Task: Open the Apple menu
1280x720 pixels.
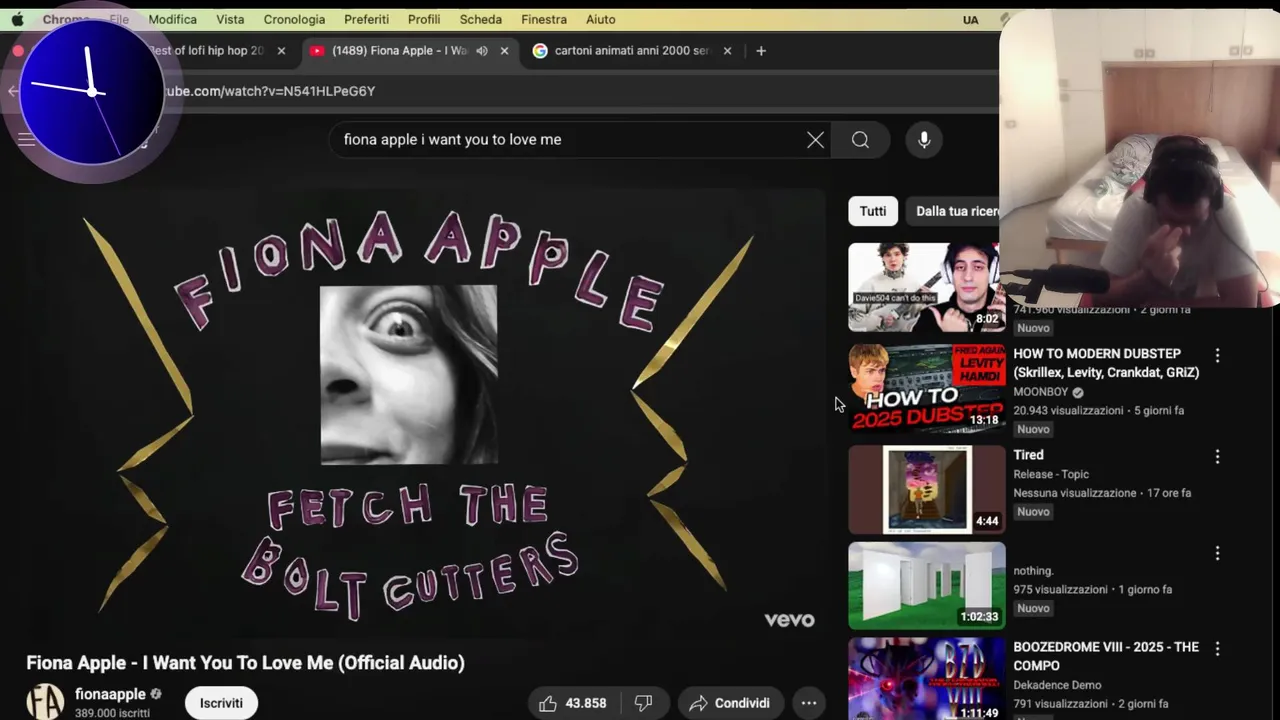Action: click(x=17, y=19)
